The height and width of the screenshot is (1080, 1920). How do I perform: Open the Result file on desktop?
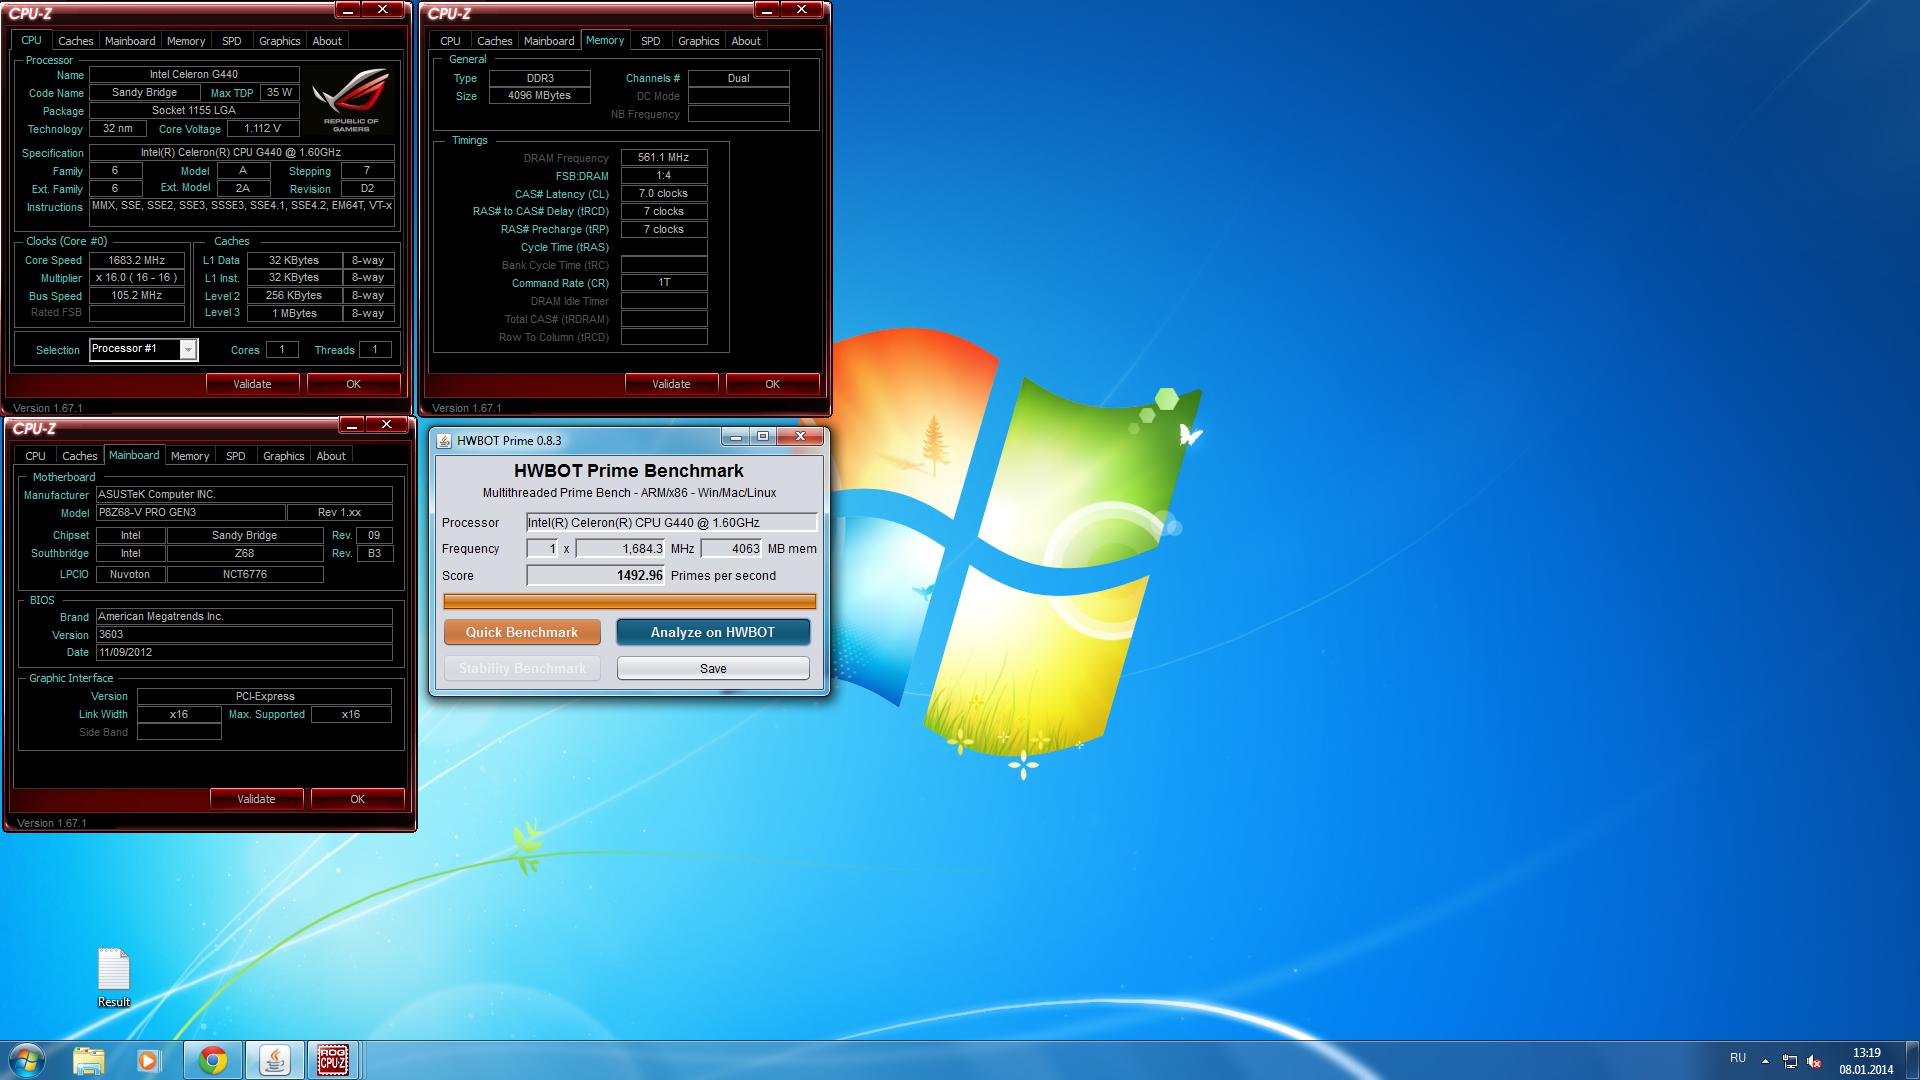[x=114, y=978]
